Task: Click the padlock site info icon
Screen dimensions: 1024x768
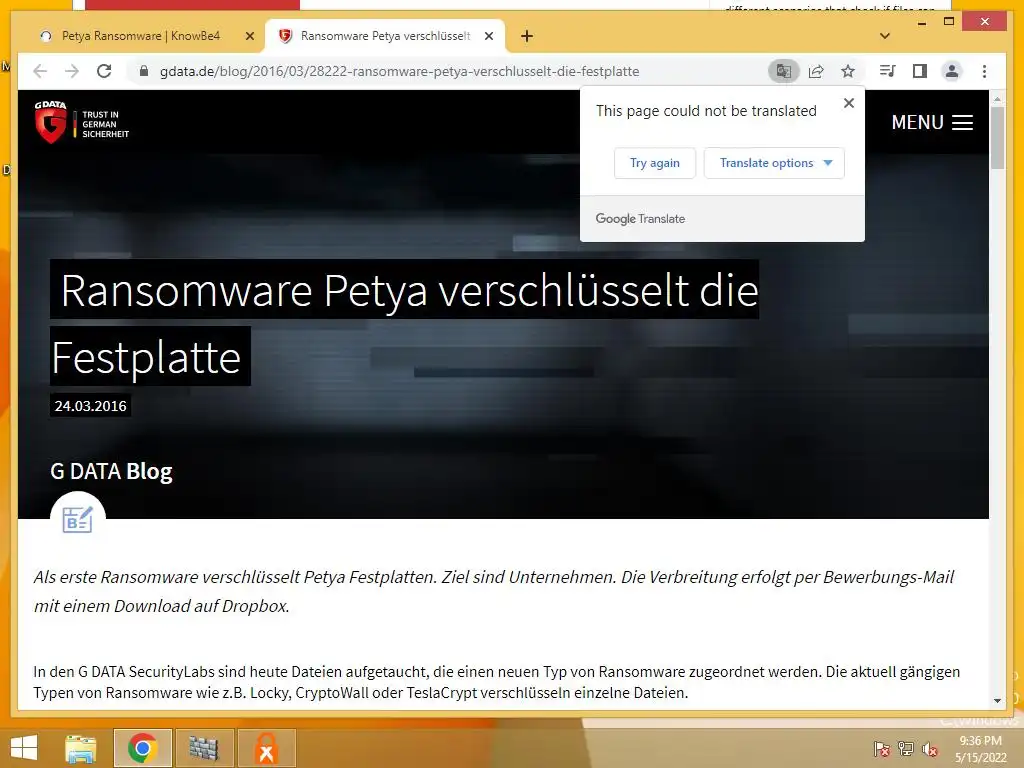Action: coord(144,71)
